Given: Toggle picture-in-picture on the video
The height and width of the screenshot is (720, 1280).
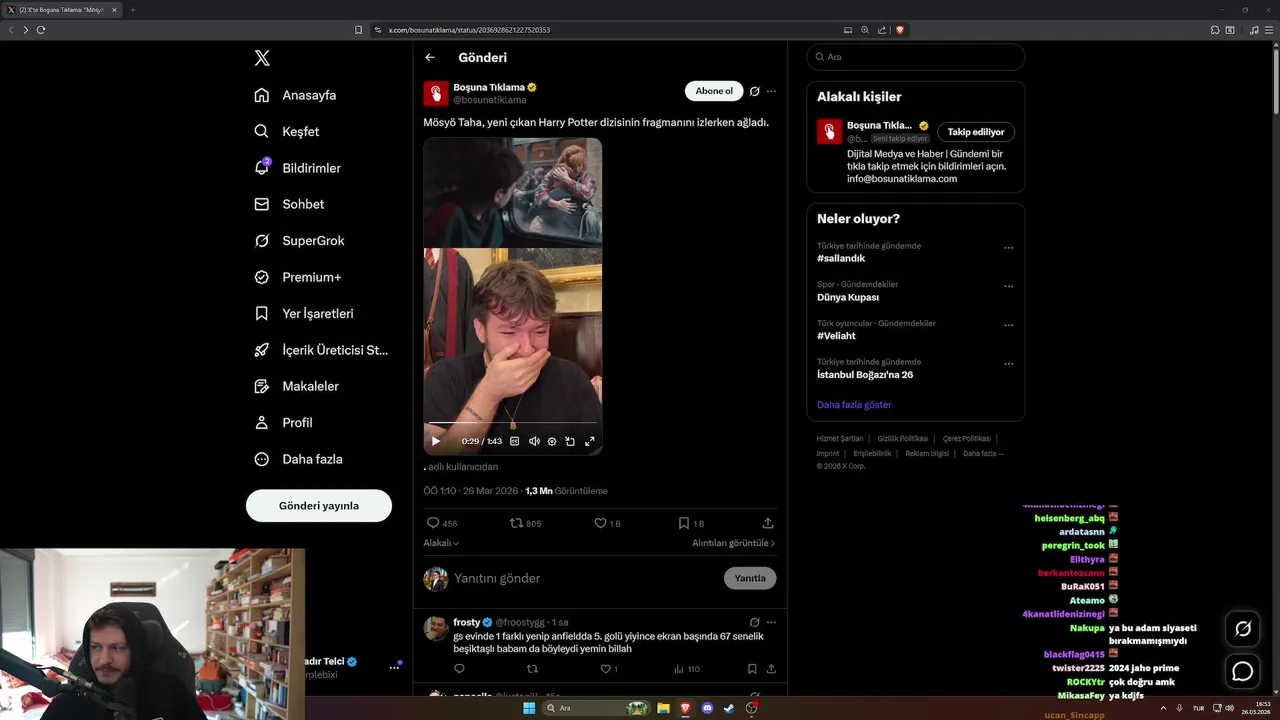Looking at the screenshot, I should click(x=570, y=441).
